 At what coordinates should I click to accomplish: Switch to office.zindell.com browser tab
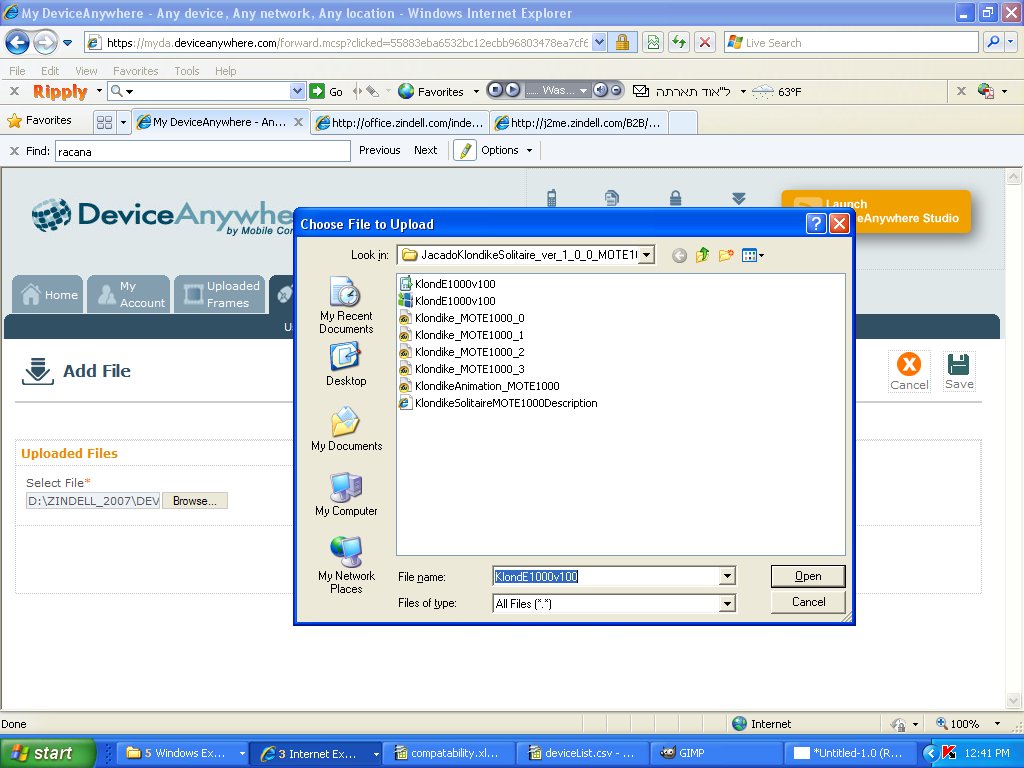[x=400, y=123]
